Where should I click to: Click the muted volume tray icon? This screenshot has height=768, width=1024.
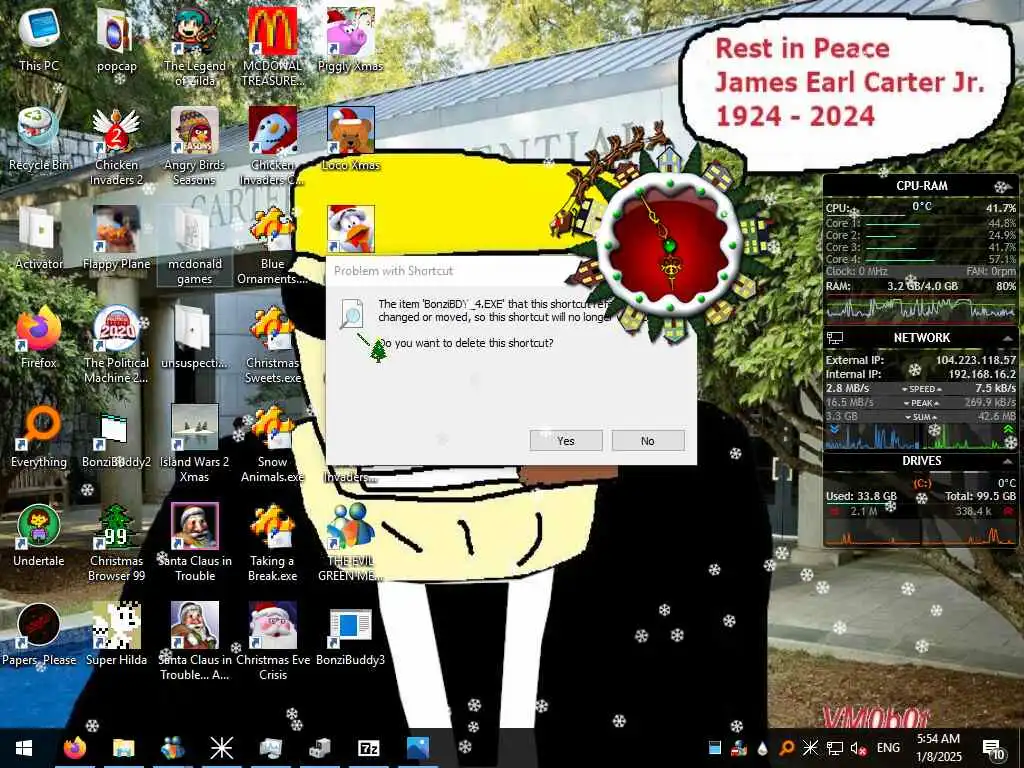(858, 748)
